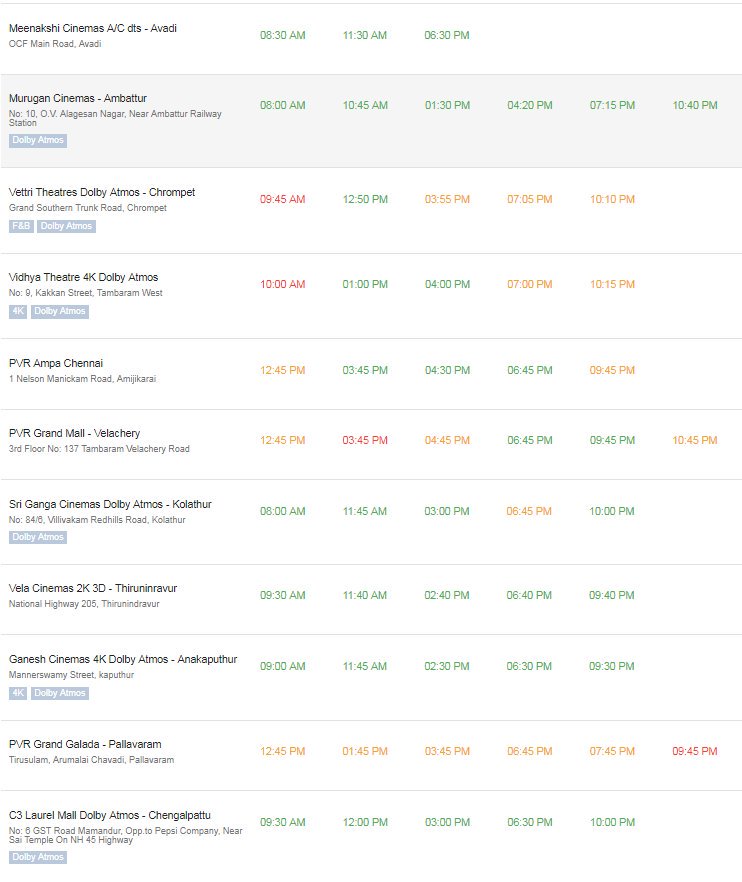Open PVR Grand Mall - Velachery

74,433
